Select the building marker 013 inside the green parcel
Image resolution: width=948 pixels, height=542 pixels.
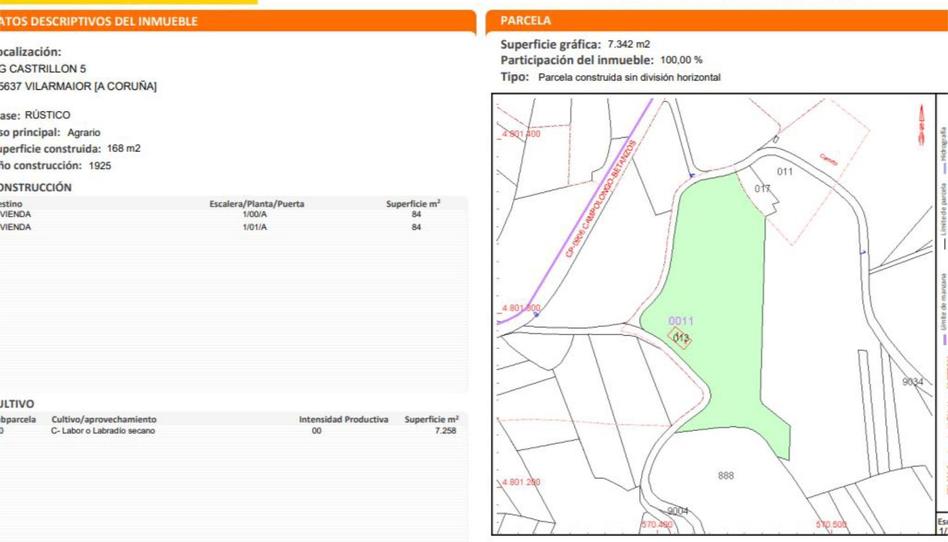pos(681,338)
